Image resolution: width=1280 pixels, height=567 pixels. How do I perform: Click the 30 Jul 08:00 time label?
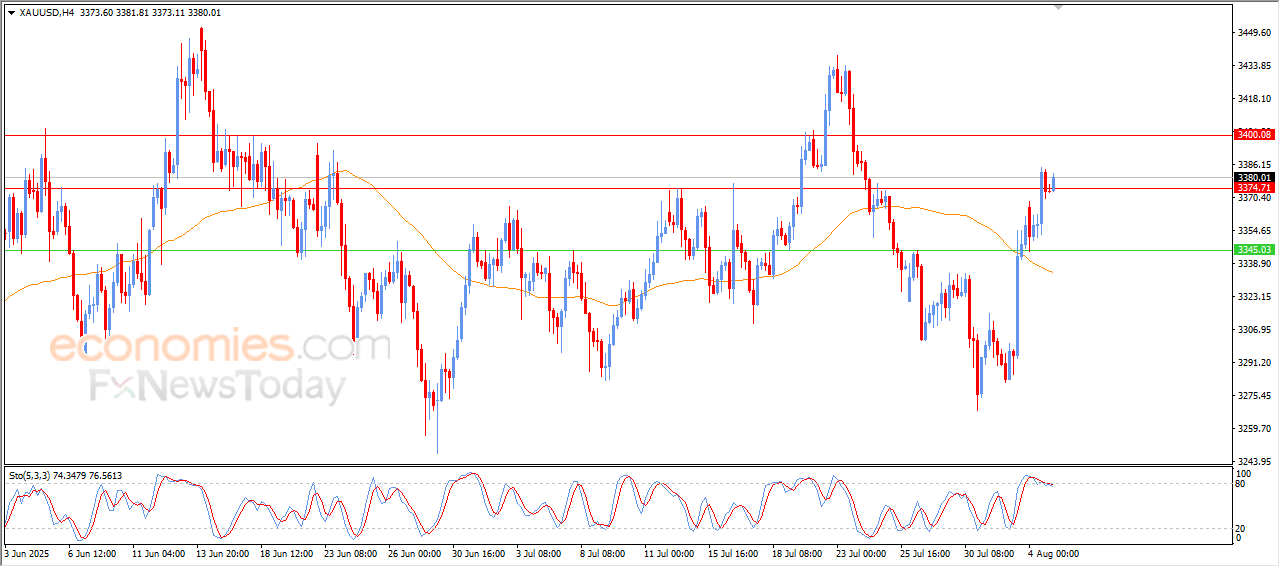coord(990,552)
